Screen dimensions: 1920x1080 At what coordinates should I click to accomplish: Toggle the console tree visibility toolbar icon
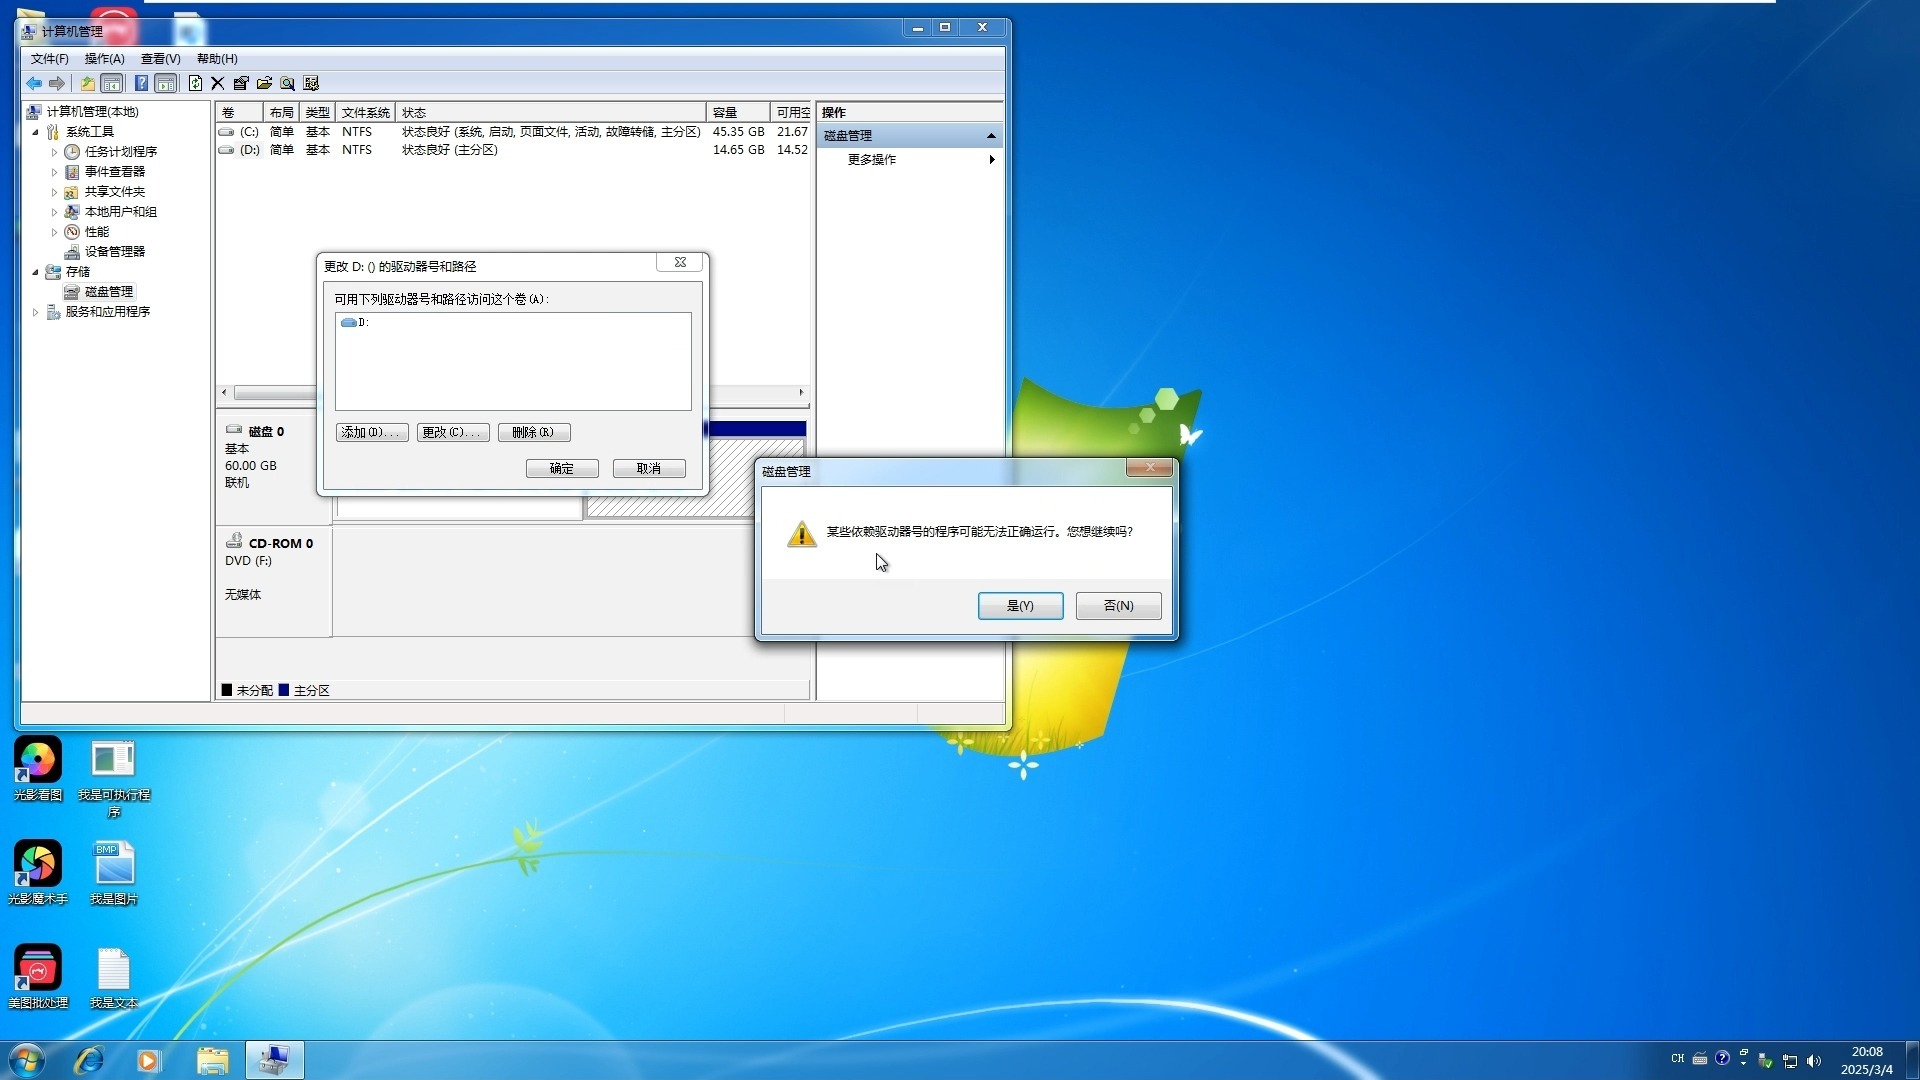click(x=112, y=83)
